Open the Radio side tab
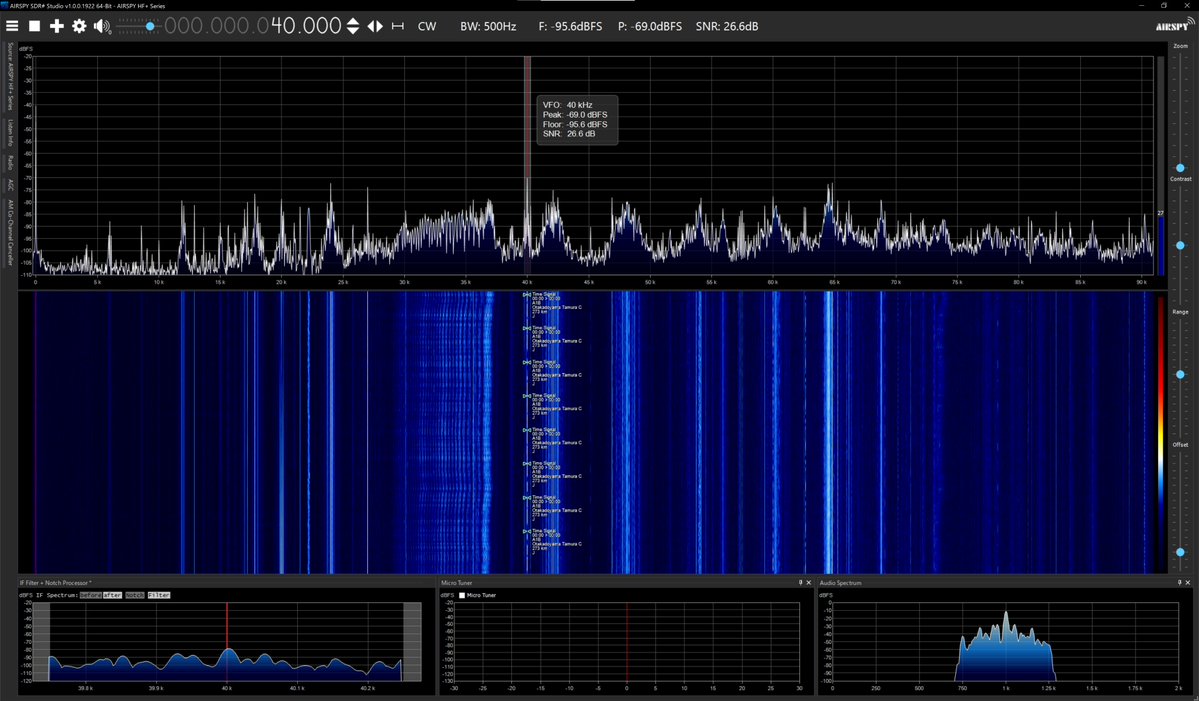 point(10,163)
